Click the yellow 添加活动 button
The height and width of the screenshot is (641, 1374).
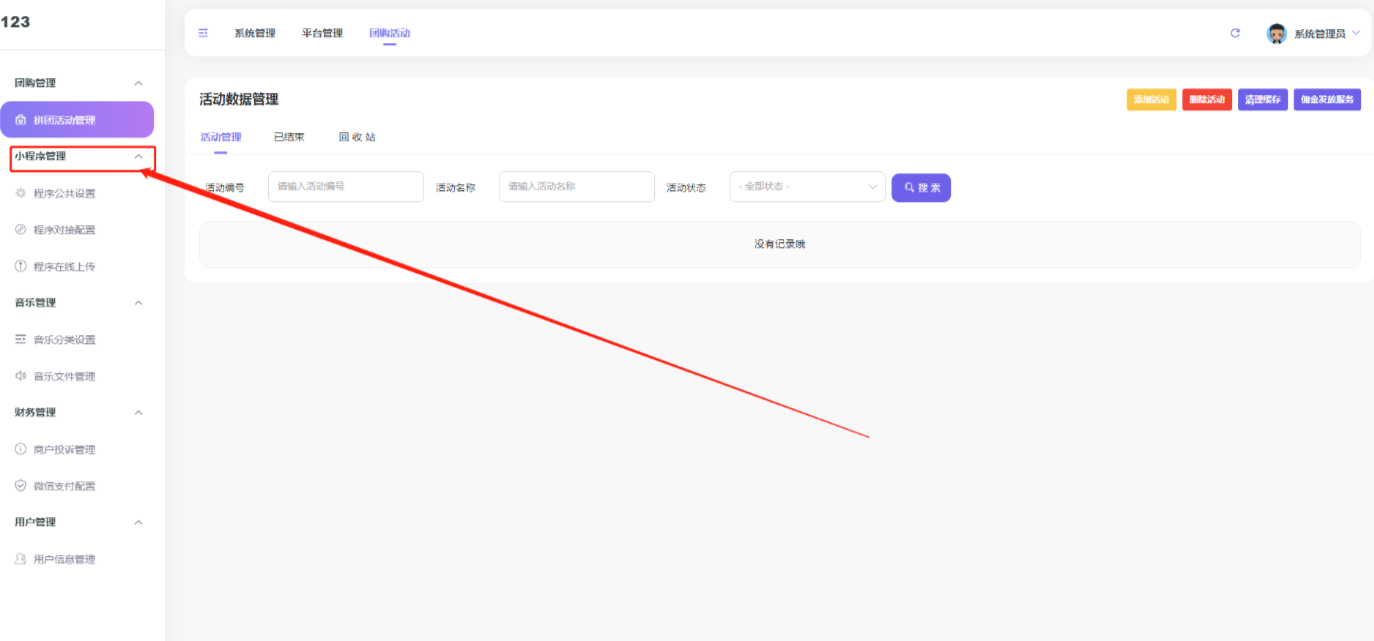[1151, 100]
